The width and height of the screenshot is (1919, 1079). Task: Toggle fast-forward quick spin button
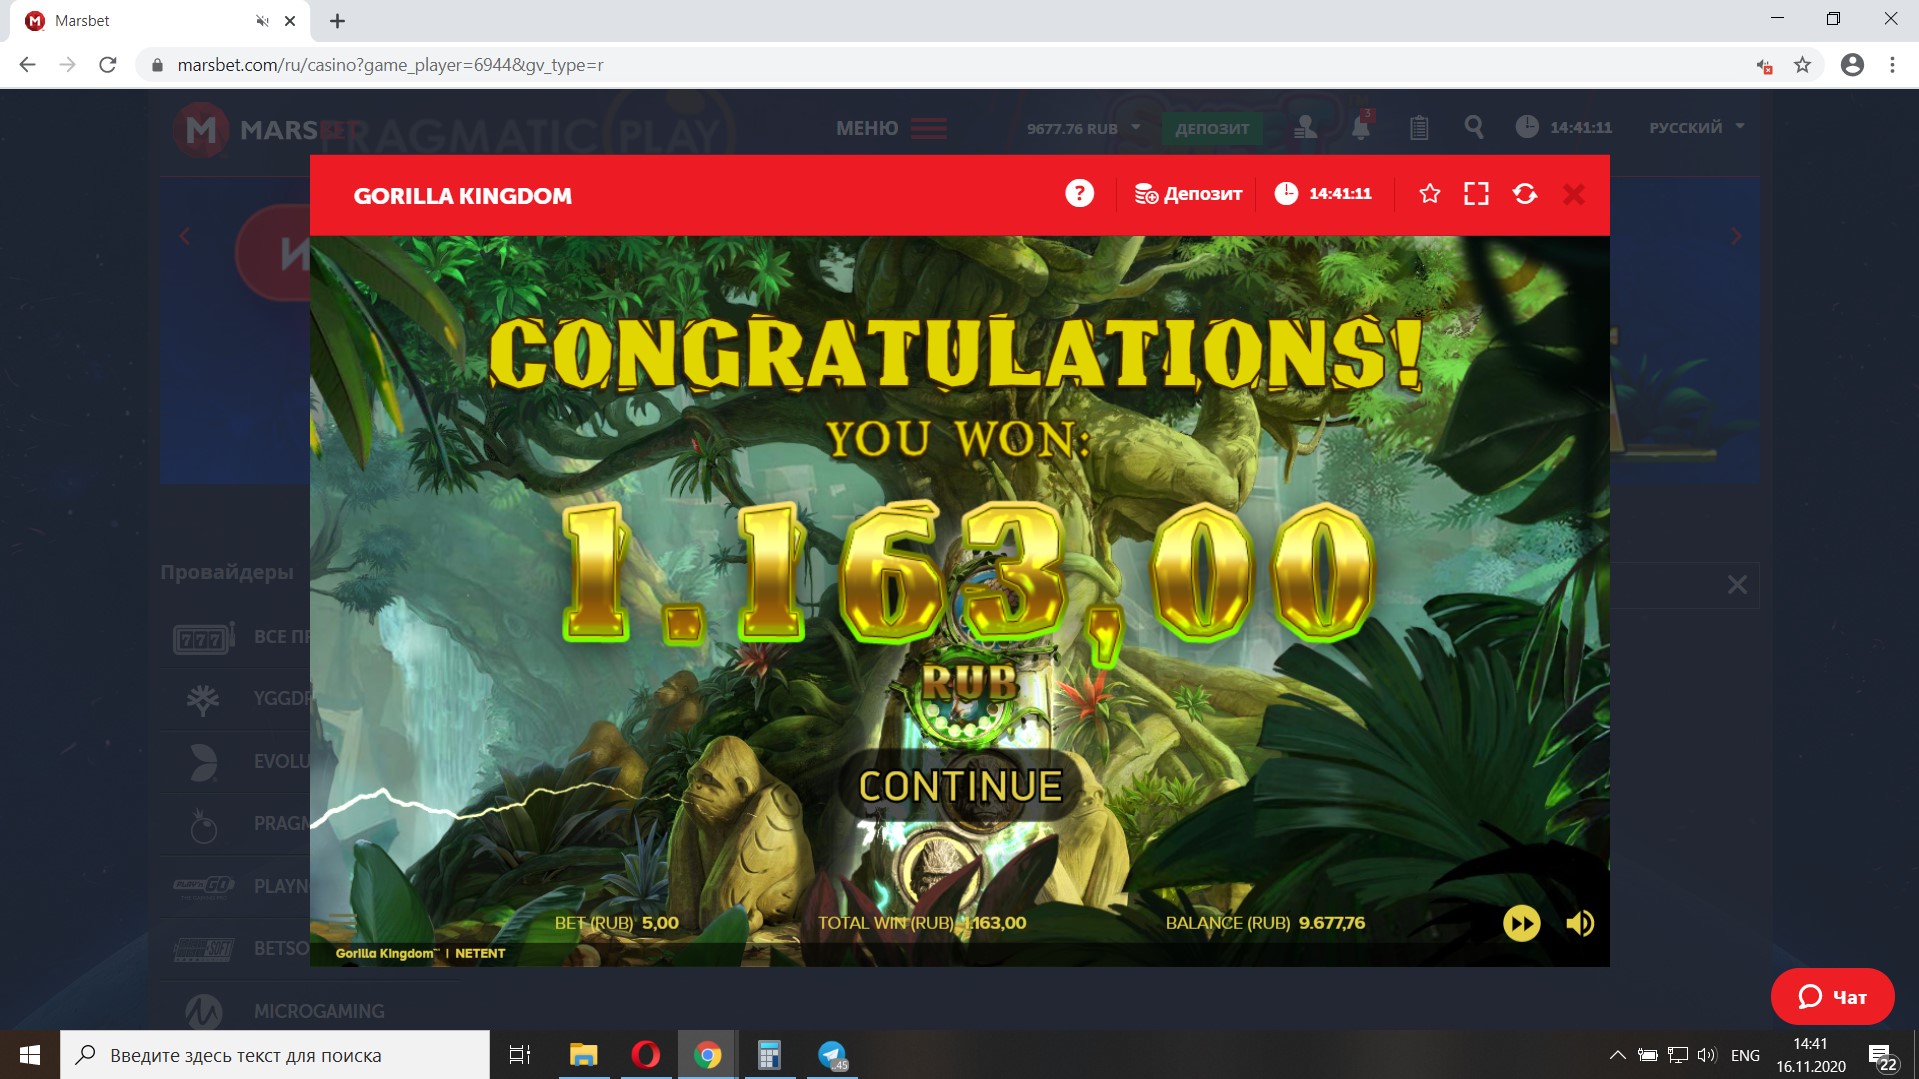pyautogui.click(x=1521, y=923)
